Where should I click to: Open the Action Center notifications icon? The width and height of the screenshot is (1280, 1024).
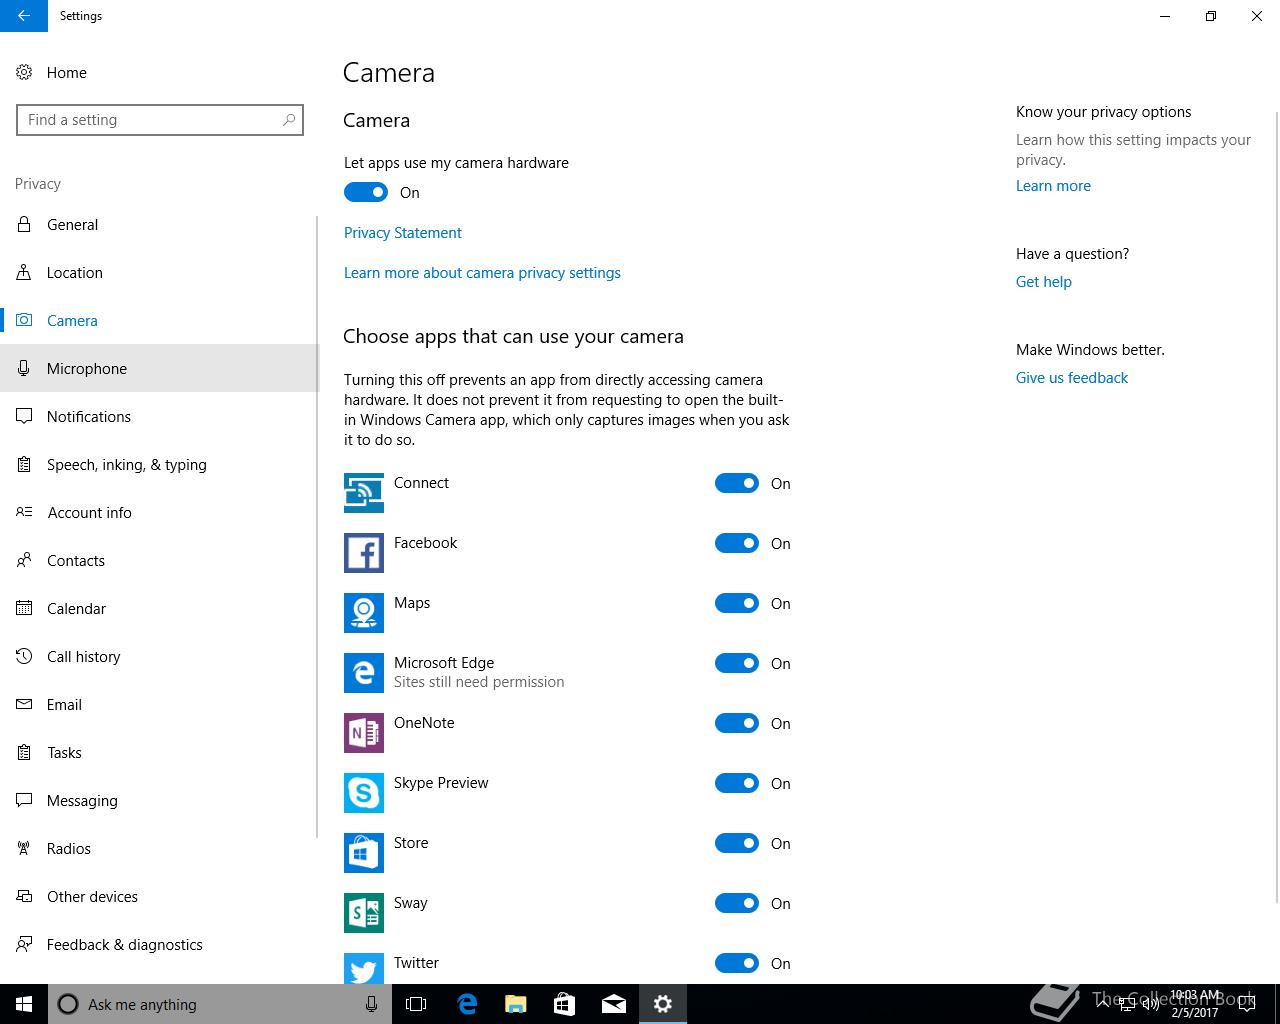point(1246,1004)
